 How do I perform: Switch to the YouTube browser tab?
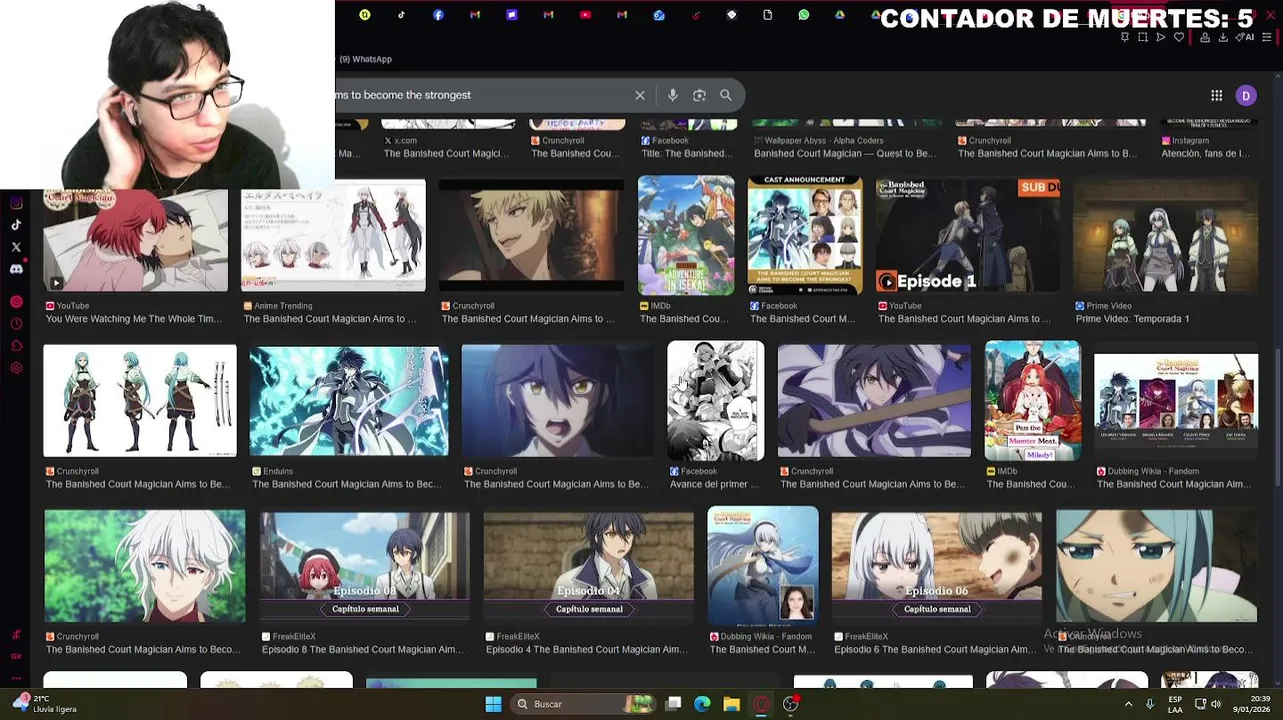pos(585,15)
